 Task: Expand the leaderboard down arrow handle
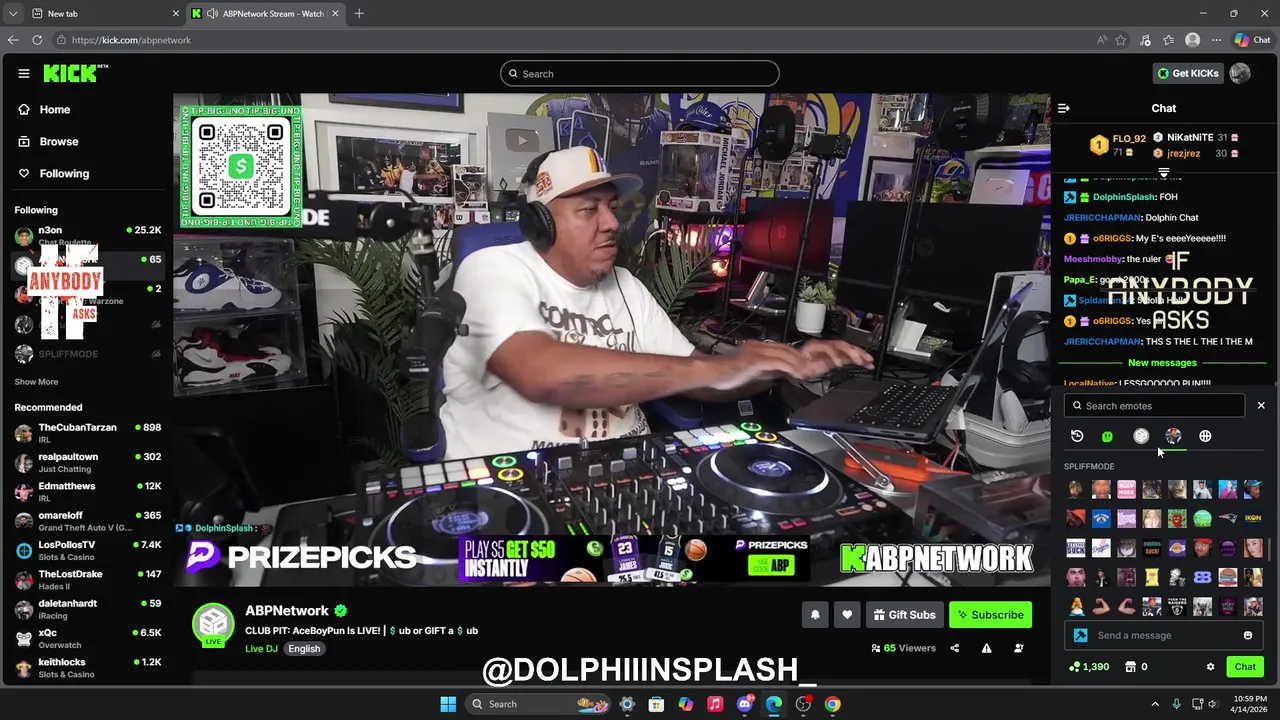[x=1163, y=173]
